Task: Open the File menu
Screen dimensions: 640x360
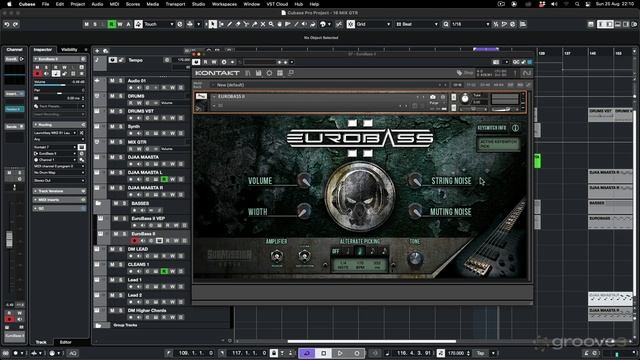Action: [45, 4]
